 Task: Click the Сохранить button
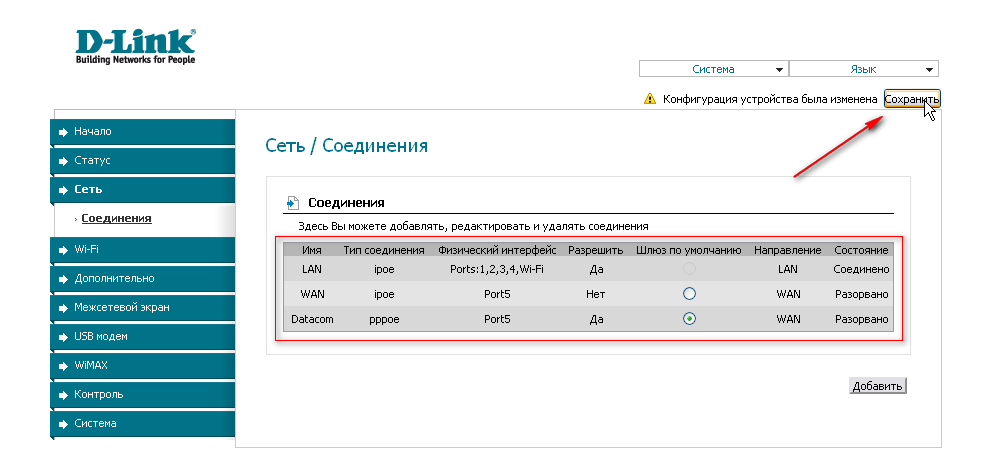(912, 99)
